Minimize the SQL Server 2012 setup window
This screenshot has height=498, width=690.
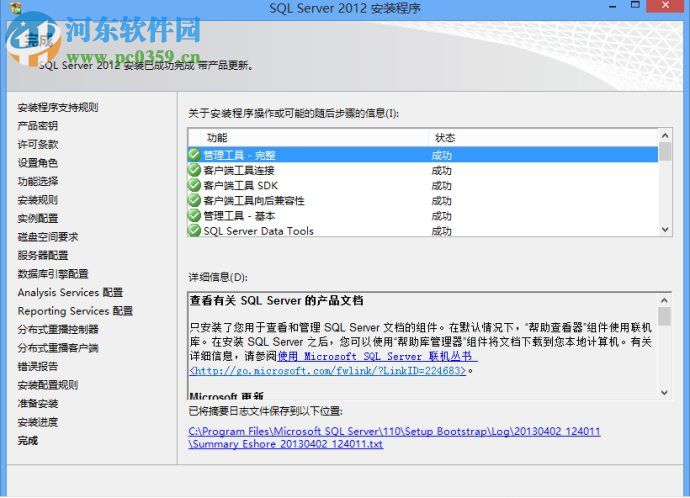[x=613, y=6]
